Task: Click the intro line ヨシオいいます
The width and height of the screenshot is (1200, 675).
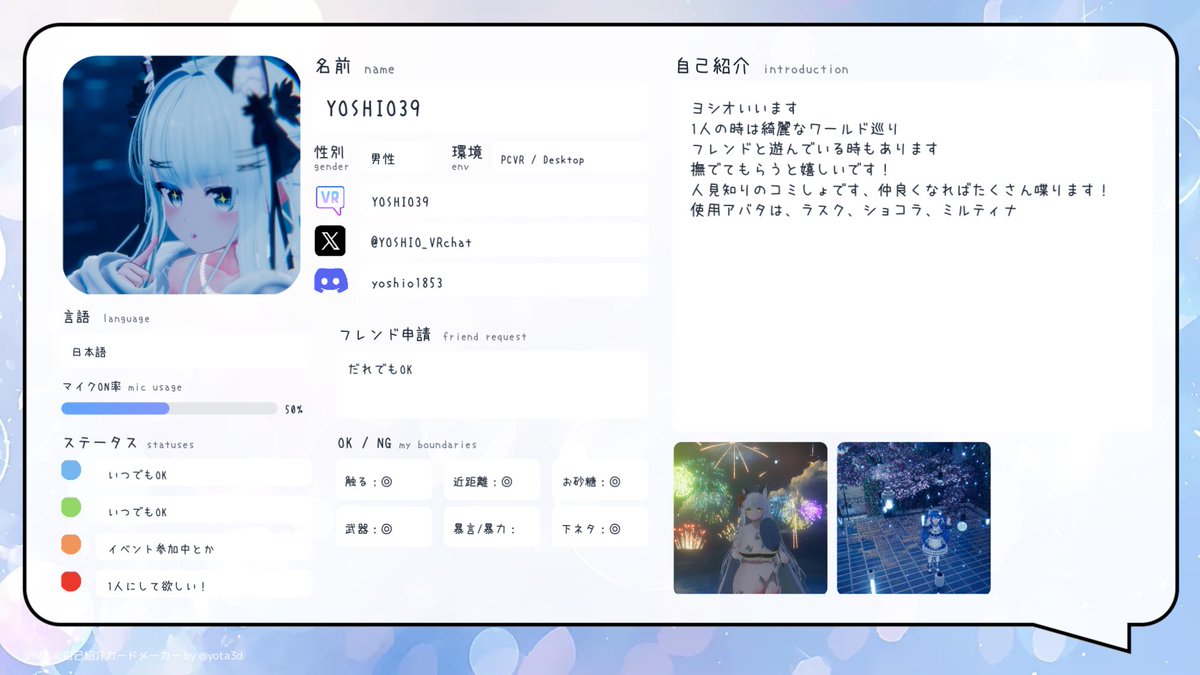Action: (744, 108)
